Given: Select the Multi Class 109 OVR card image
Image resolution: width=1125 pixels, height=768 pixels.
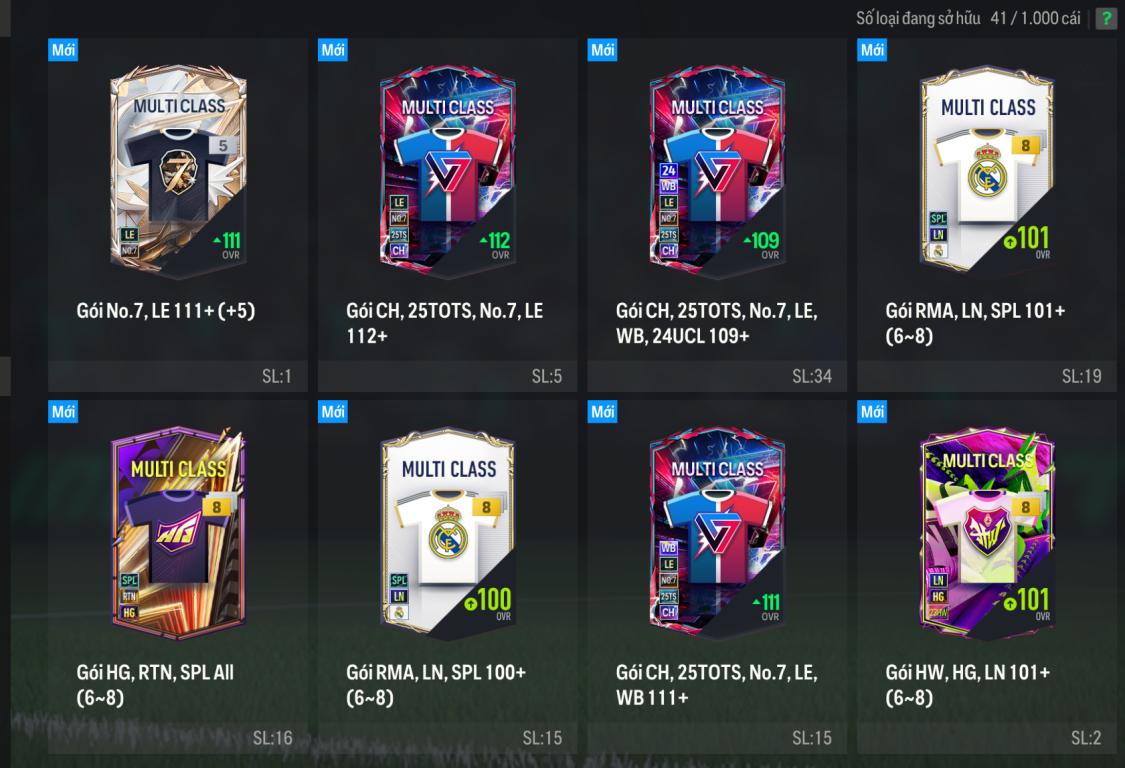Looking at the screenshot, I should pos(717,172).
